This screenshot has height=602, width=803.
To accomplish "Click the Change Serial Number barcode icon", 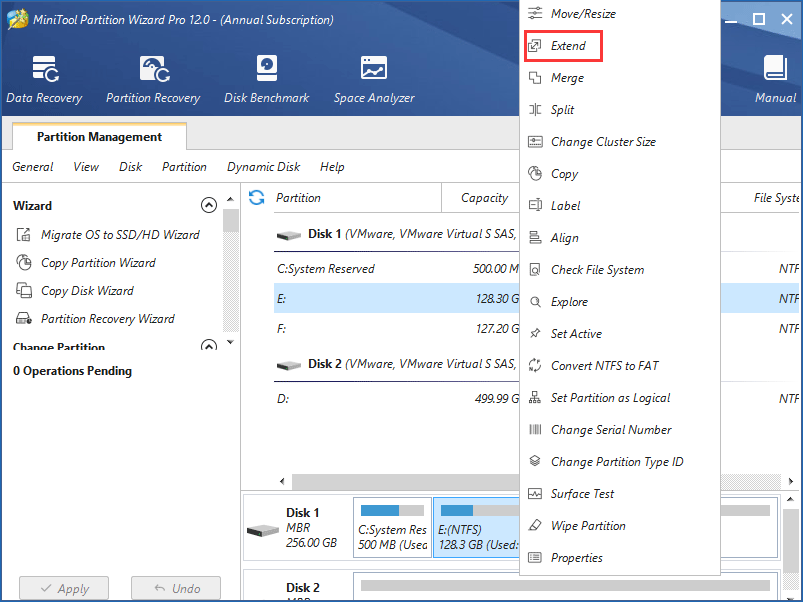I will [535, 429].
